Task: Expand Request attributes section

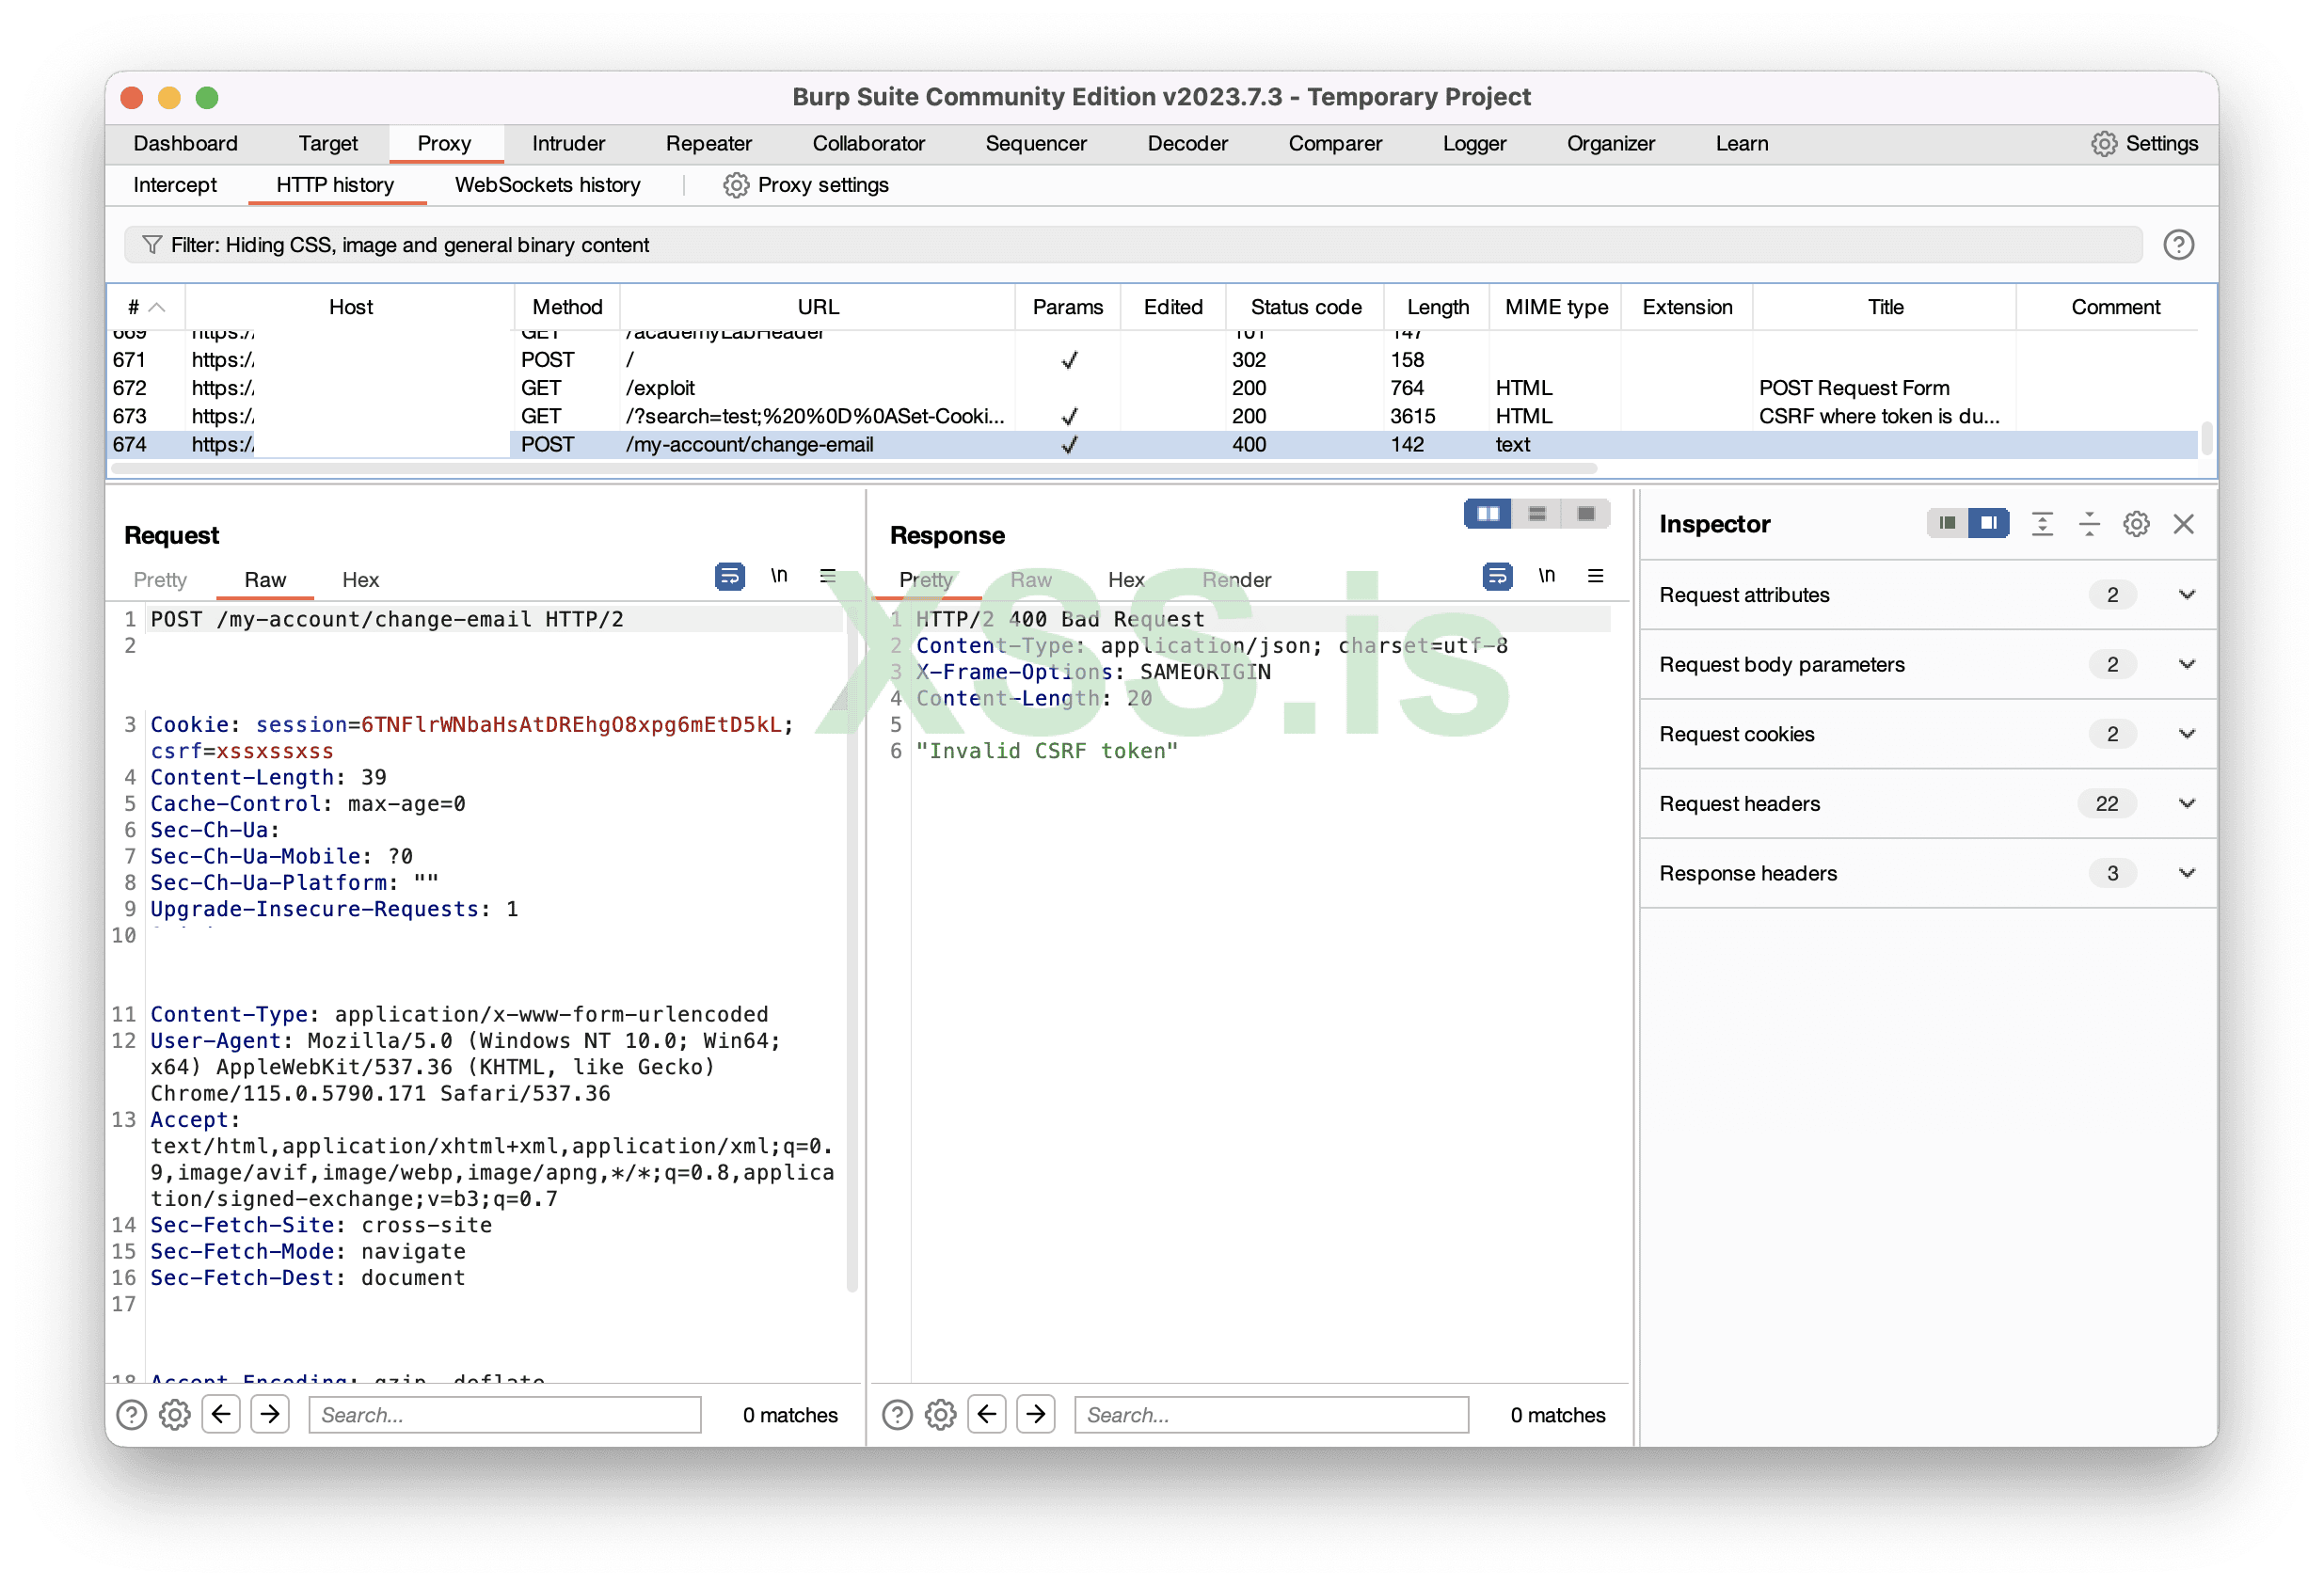Action: (x=2187, y=595)
